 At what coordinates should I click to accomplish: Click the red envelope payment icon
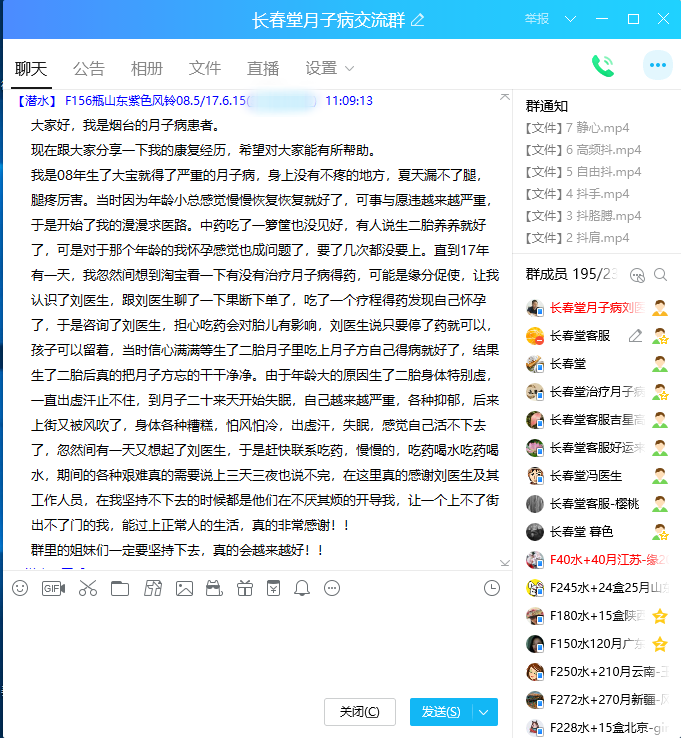coord(274,588)
